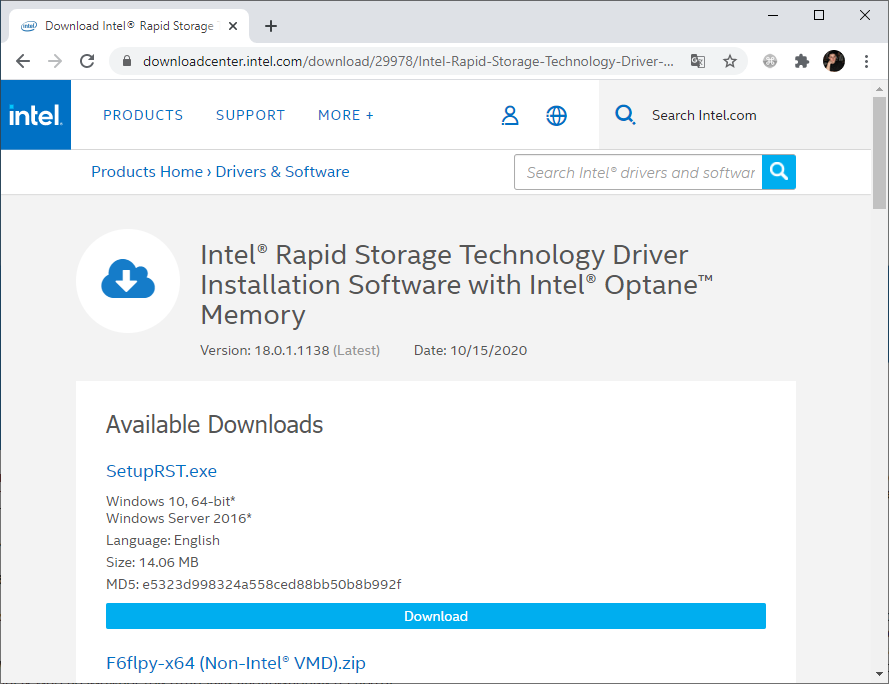Image resolution: width=889 pixels, height=684 pixels.
Task: Open the PRODUCTS menu
Action: [x=142, y=115]
